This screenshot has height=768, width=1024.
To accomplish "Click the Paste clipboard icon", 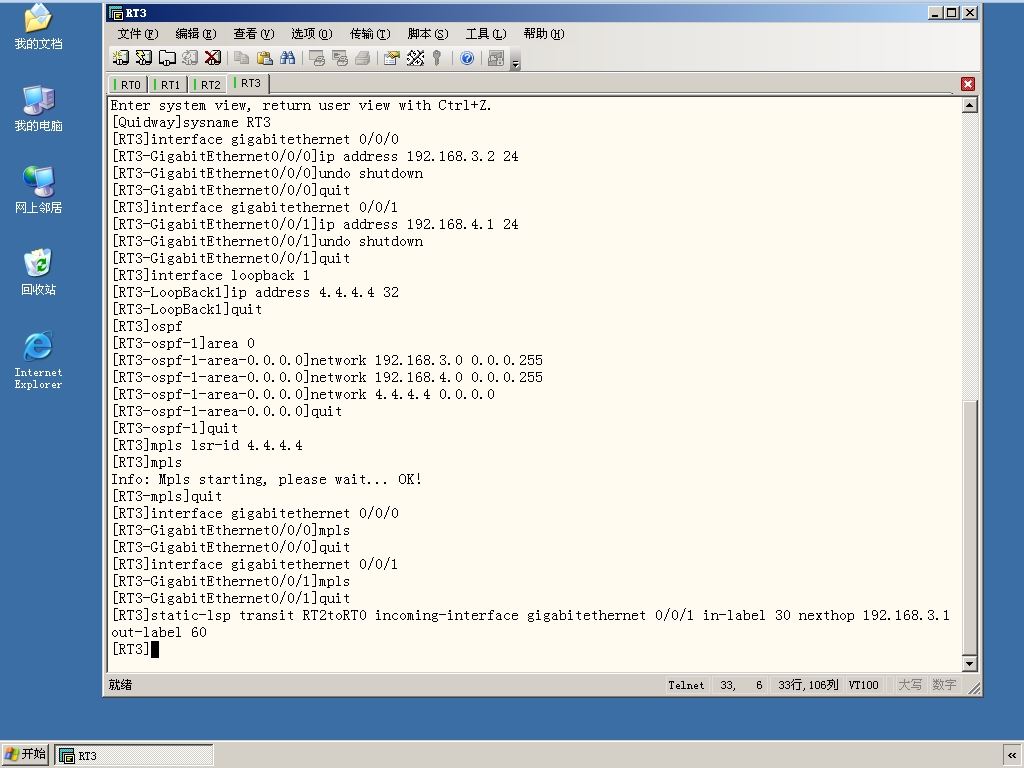I will click(x=264, y=58).
